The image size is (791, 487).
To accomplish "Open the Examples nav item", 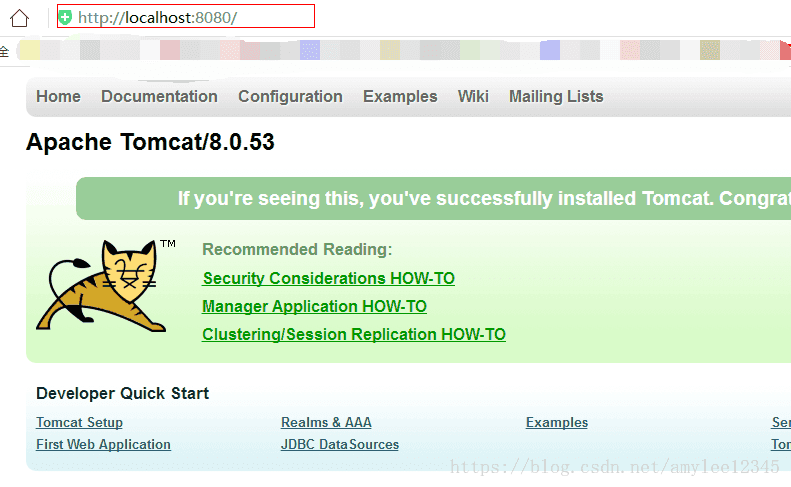I will tap(400, 96).
